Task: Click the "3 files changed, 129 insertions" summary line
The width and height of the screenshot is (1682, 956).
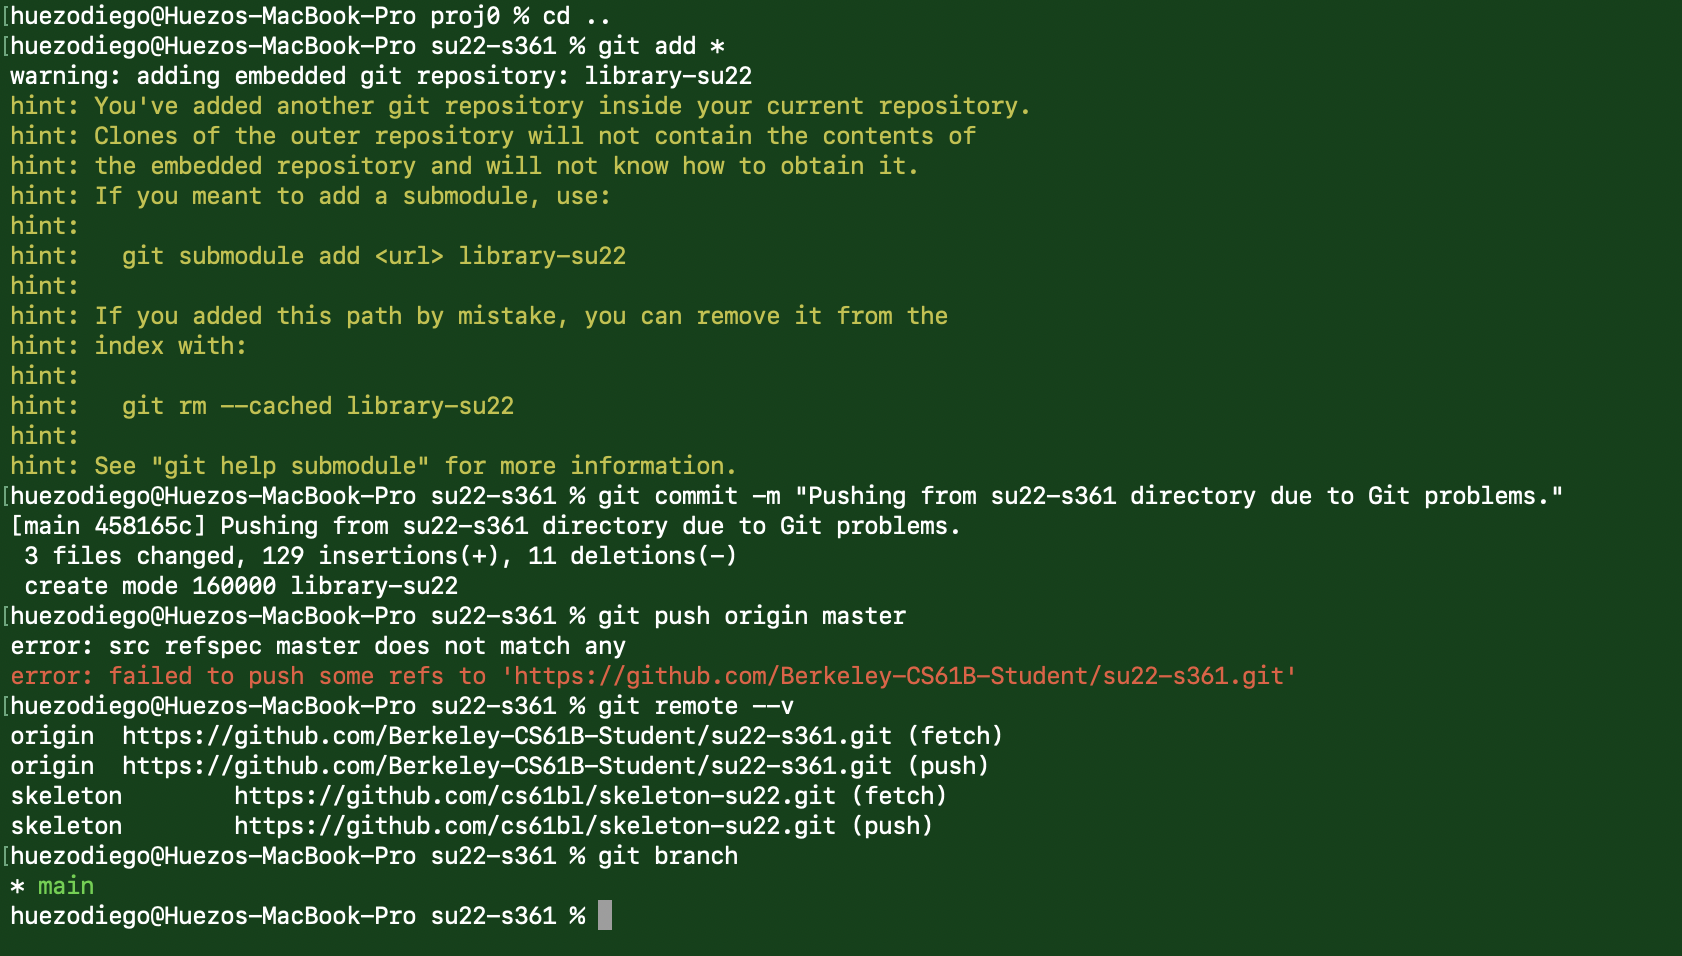Action: pyautogui.click(x=380, y=556)
